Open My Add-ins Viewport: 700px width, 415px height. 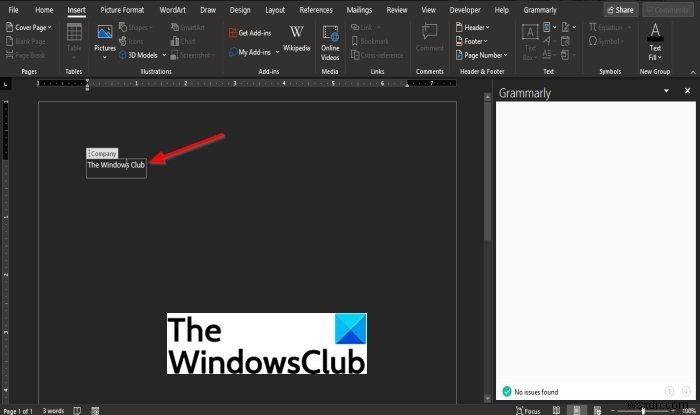click(250, 52)
